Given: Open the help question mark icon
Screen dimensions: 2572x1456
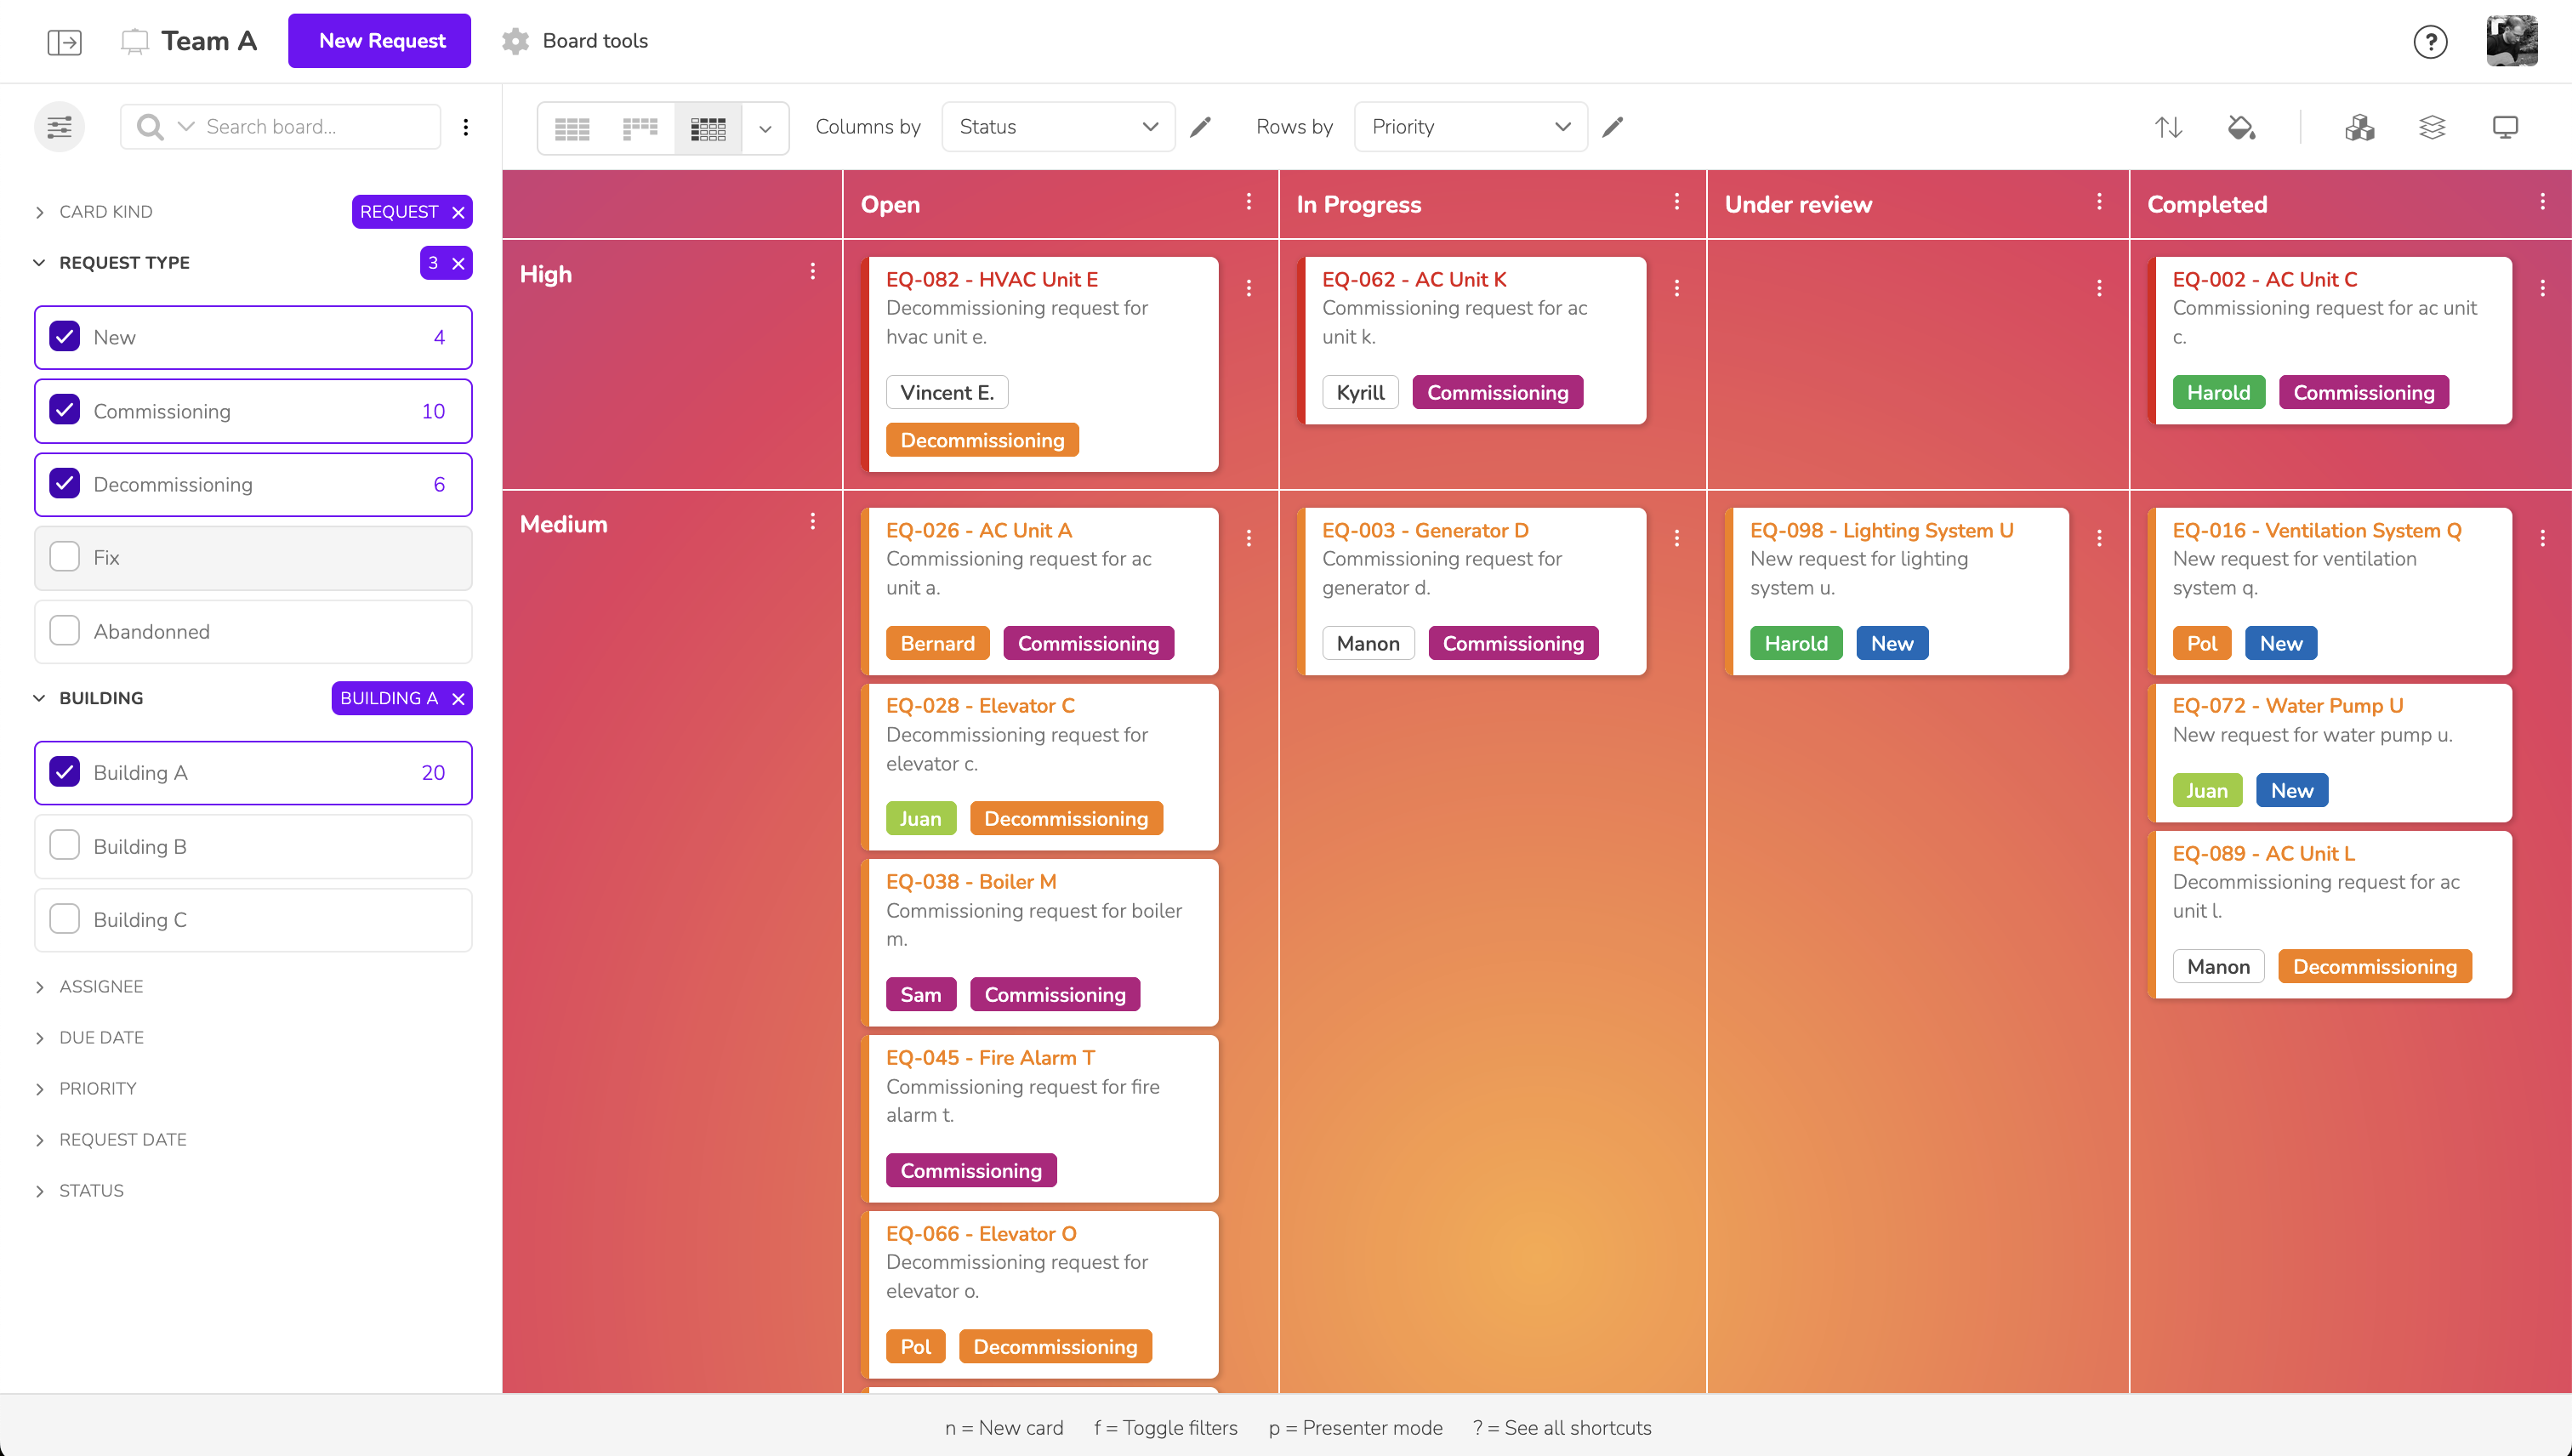Looking at the screenshot, I should (2430, 41).
